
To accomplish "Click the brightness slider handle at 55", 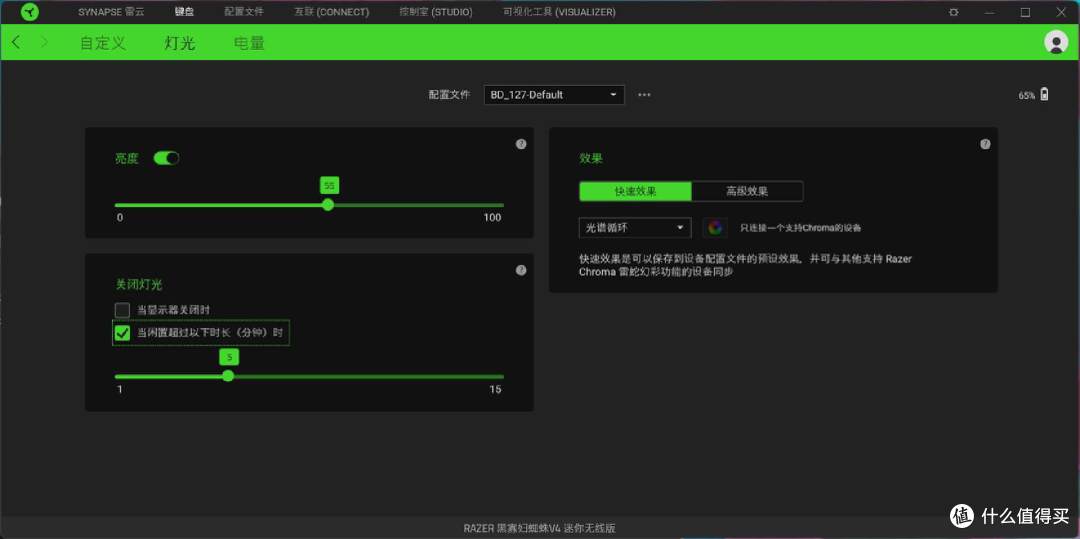I will 328,204.
